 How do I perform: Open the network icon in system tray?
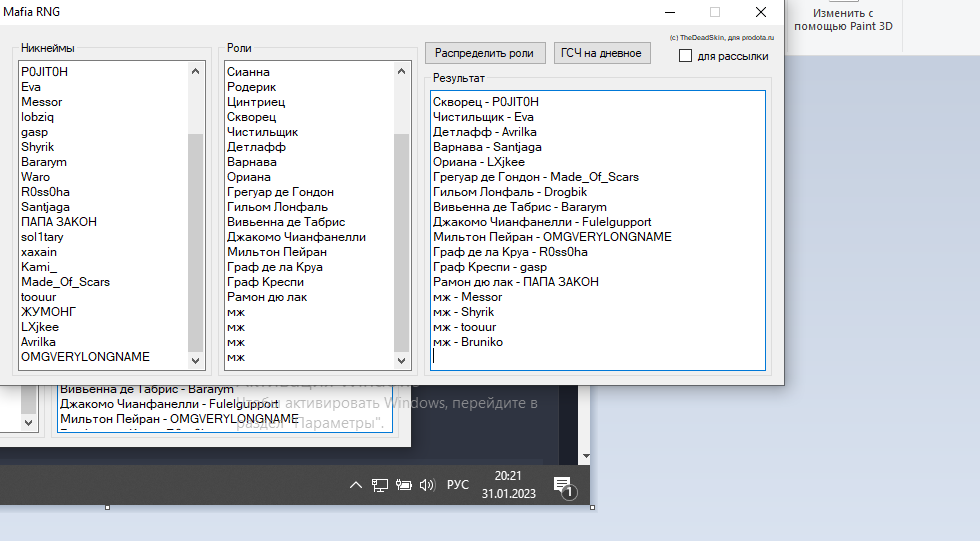coord(380,485)
